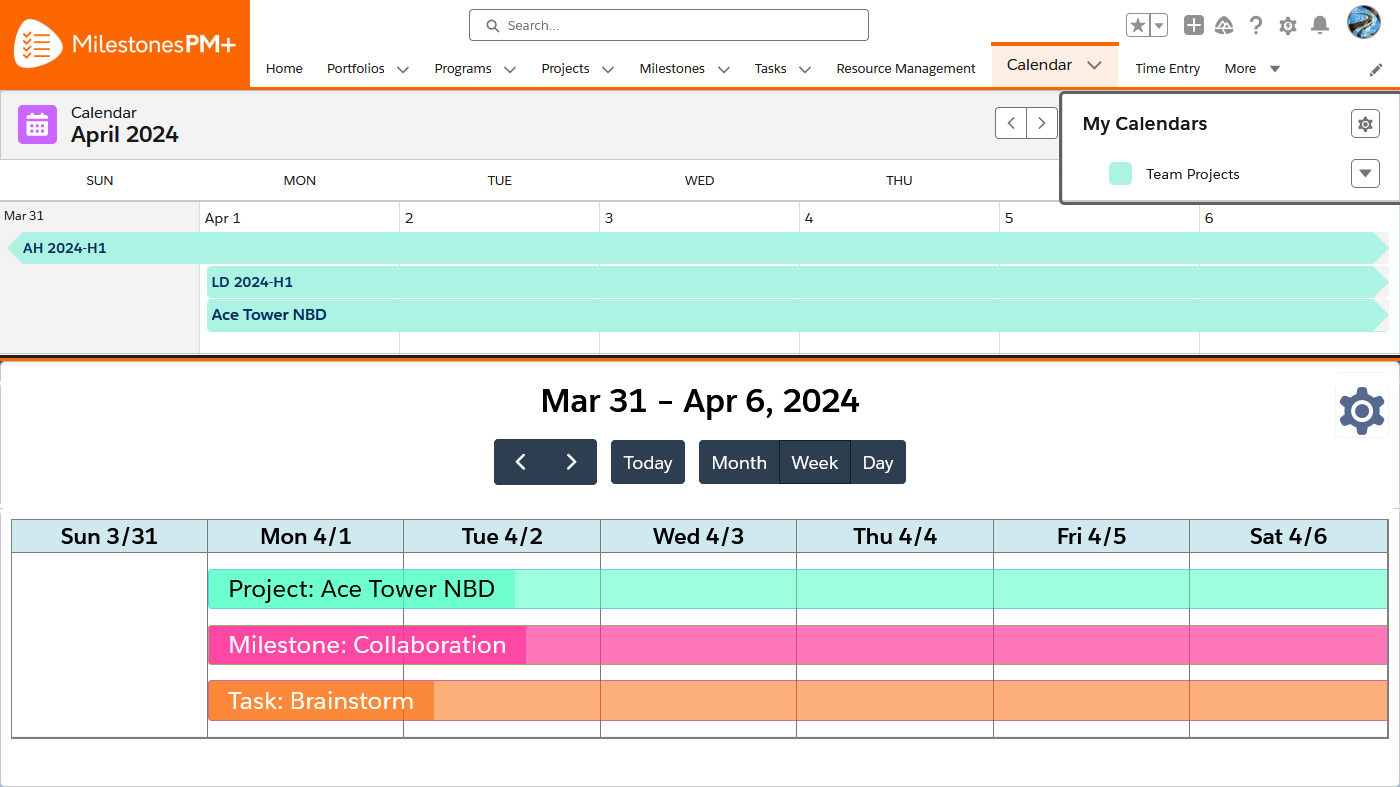Viewport: 1400px width, 787px height.
Task: Expand the Tasks tab chevron
Action: click(x=804, y=69)
